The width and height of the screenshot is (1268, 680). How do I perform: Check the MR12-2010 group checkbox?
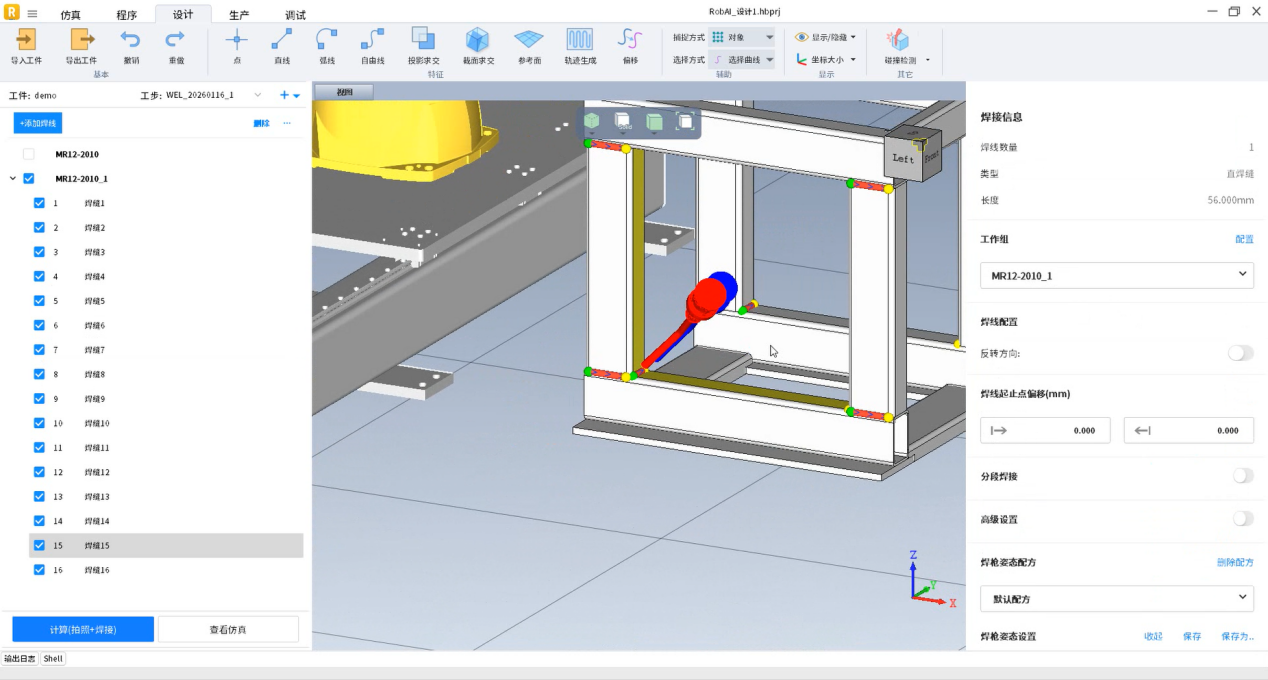pos(28,154)
